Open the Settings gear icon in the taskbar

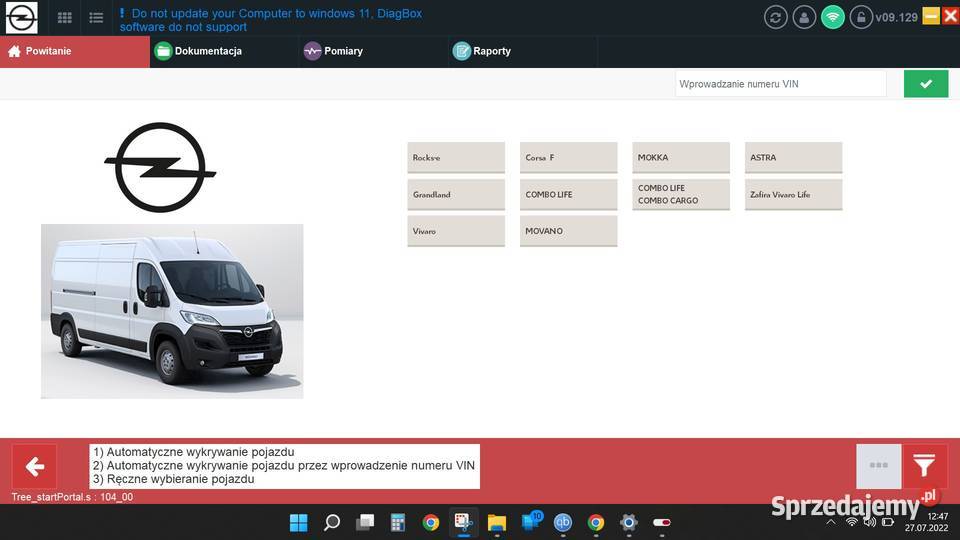tap(629, 522)
